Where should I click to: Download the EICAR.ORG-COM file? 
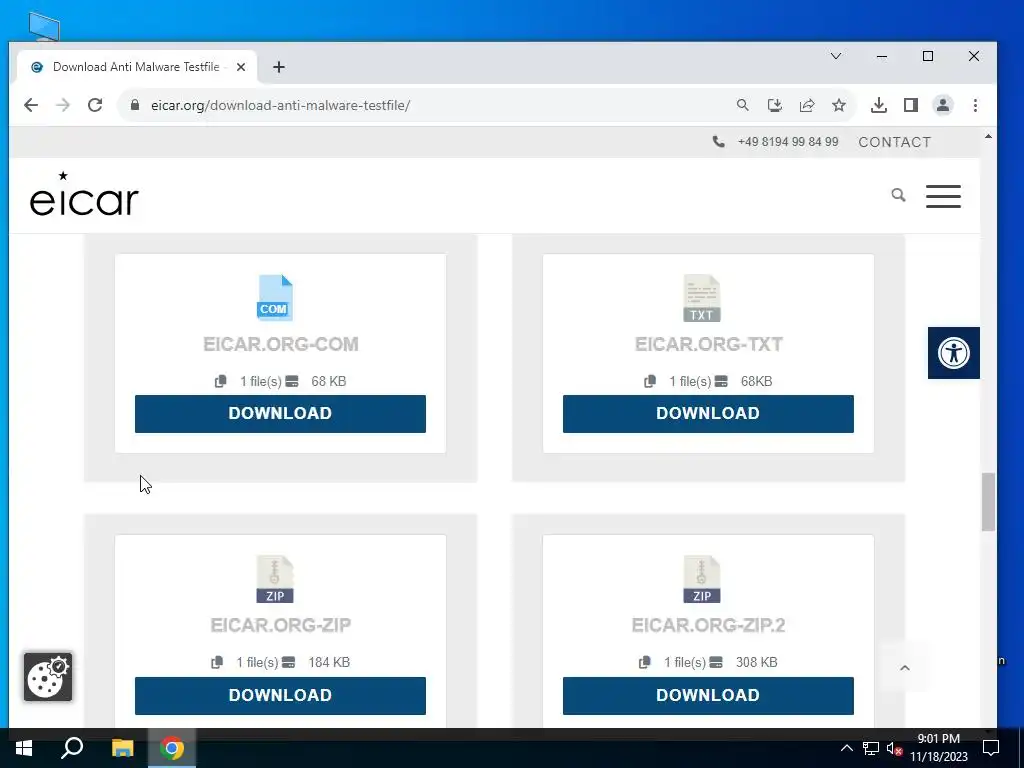[280, 413]
